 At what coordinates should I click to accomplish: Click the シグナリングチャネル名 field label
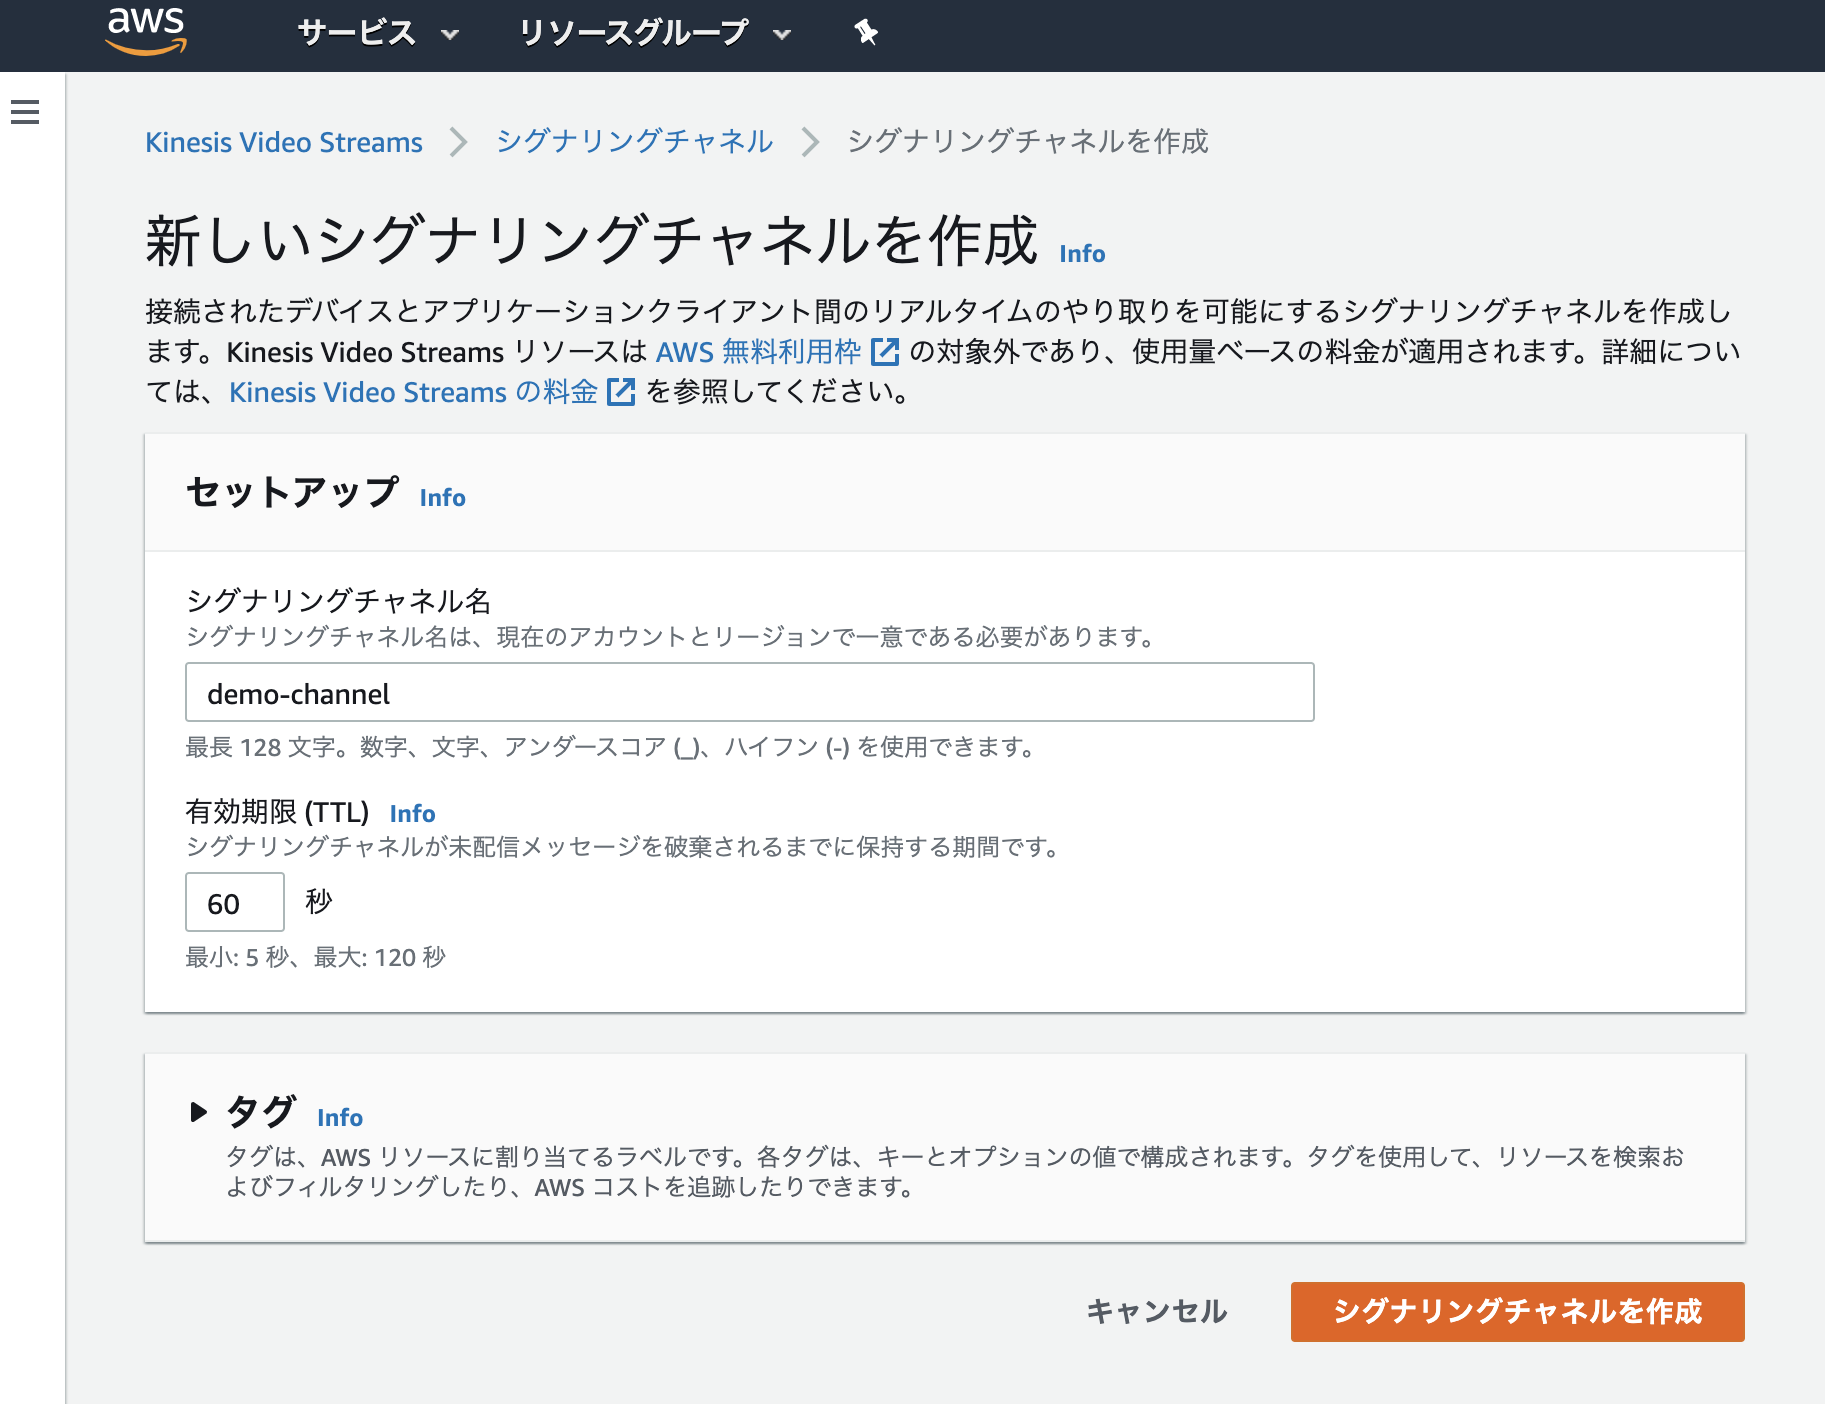[x=339, y=601]
